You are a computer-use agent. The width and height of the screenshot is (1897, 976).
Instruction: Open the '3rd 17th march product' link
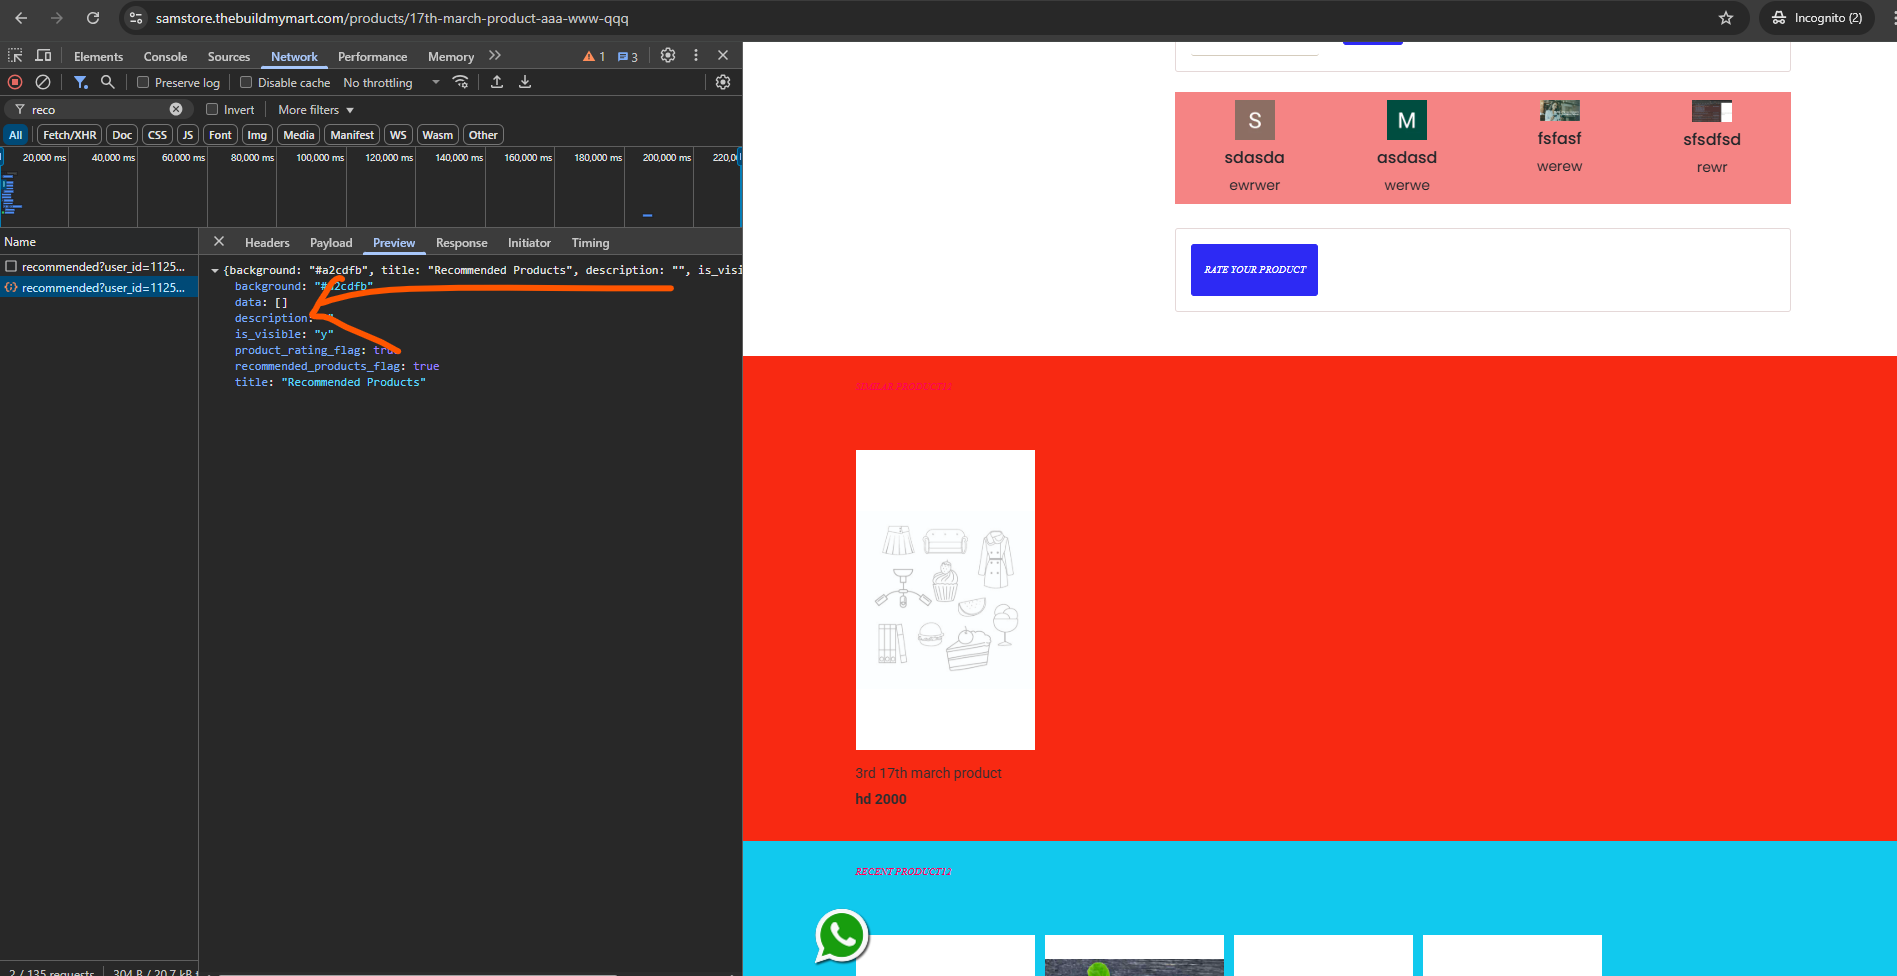pyautogui.click(x=928, y=773)
